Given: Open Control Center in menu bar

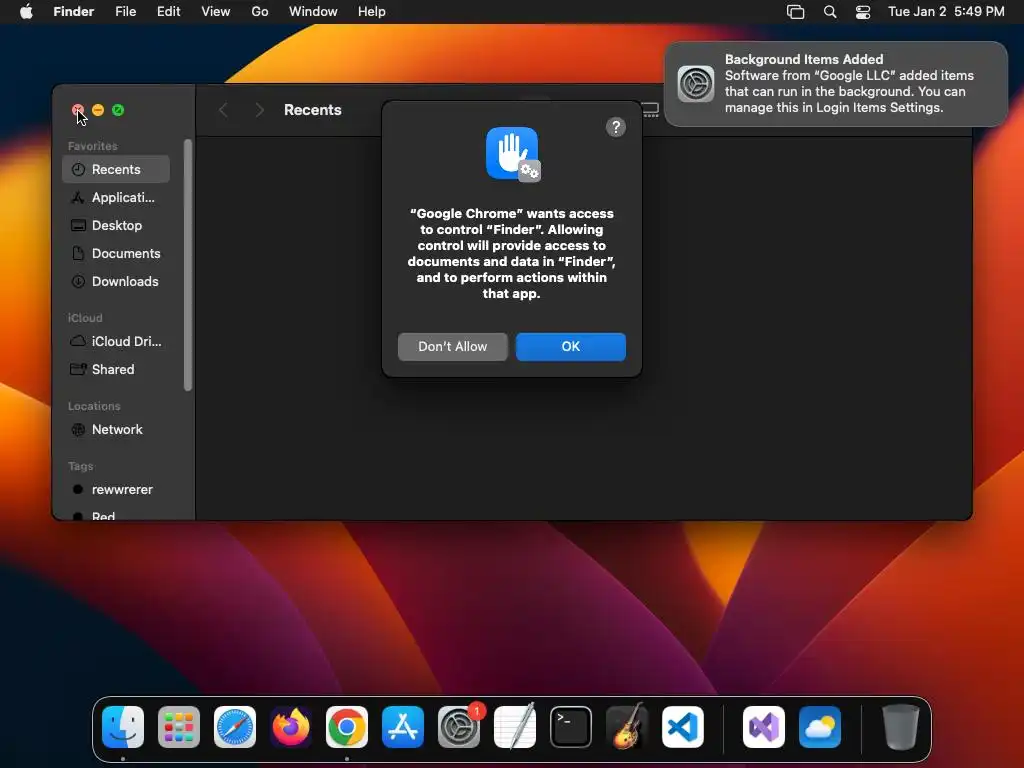Looking at the screenshot, I should [x=863, y=12].
